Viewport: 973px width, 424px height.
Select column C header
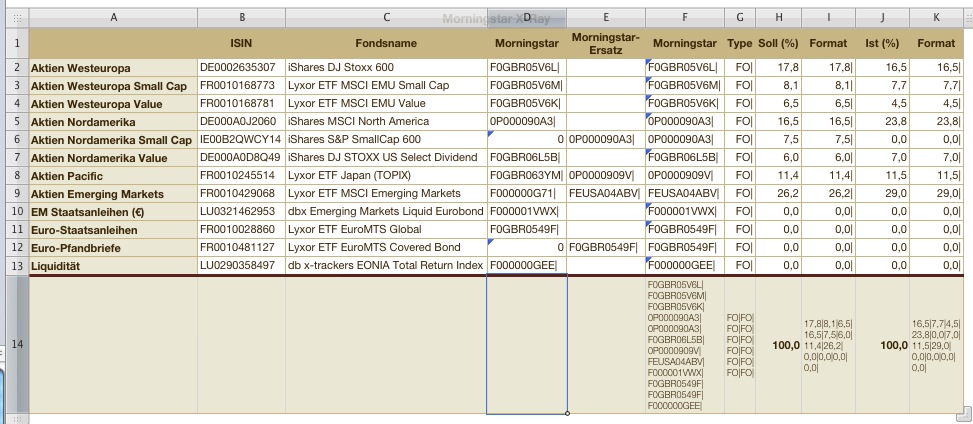pyautogui.click(x=386, y=18)
